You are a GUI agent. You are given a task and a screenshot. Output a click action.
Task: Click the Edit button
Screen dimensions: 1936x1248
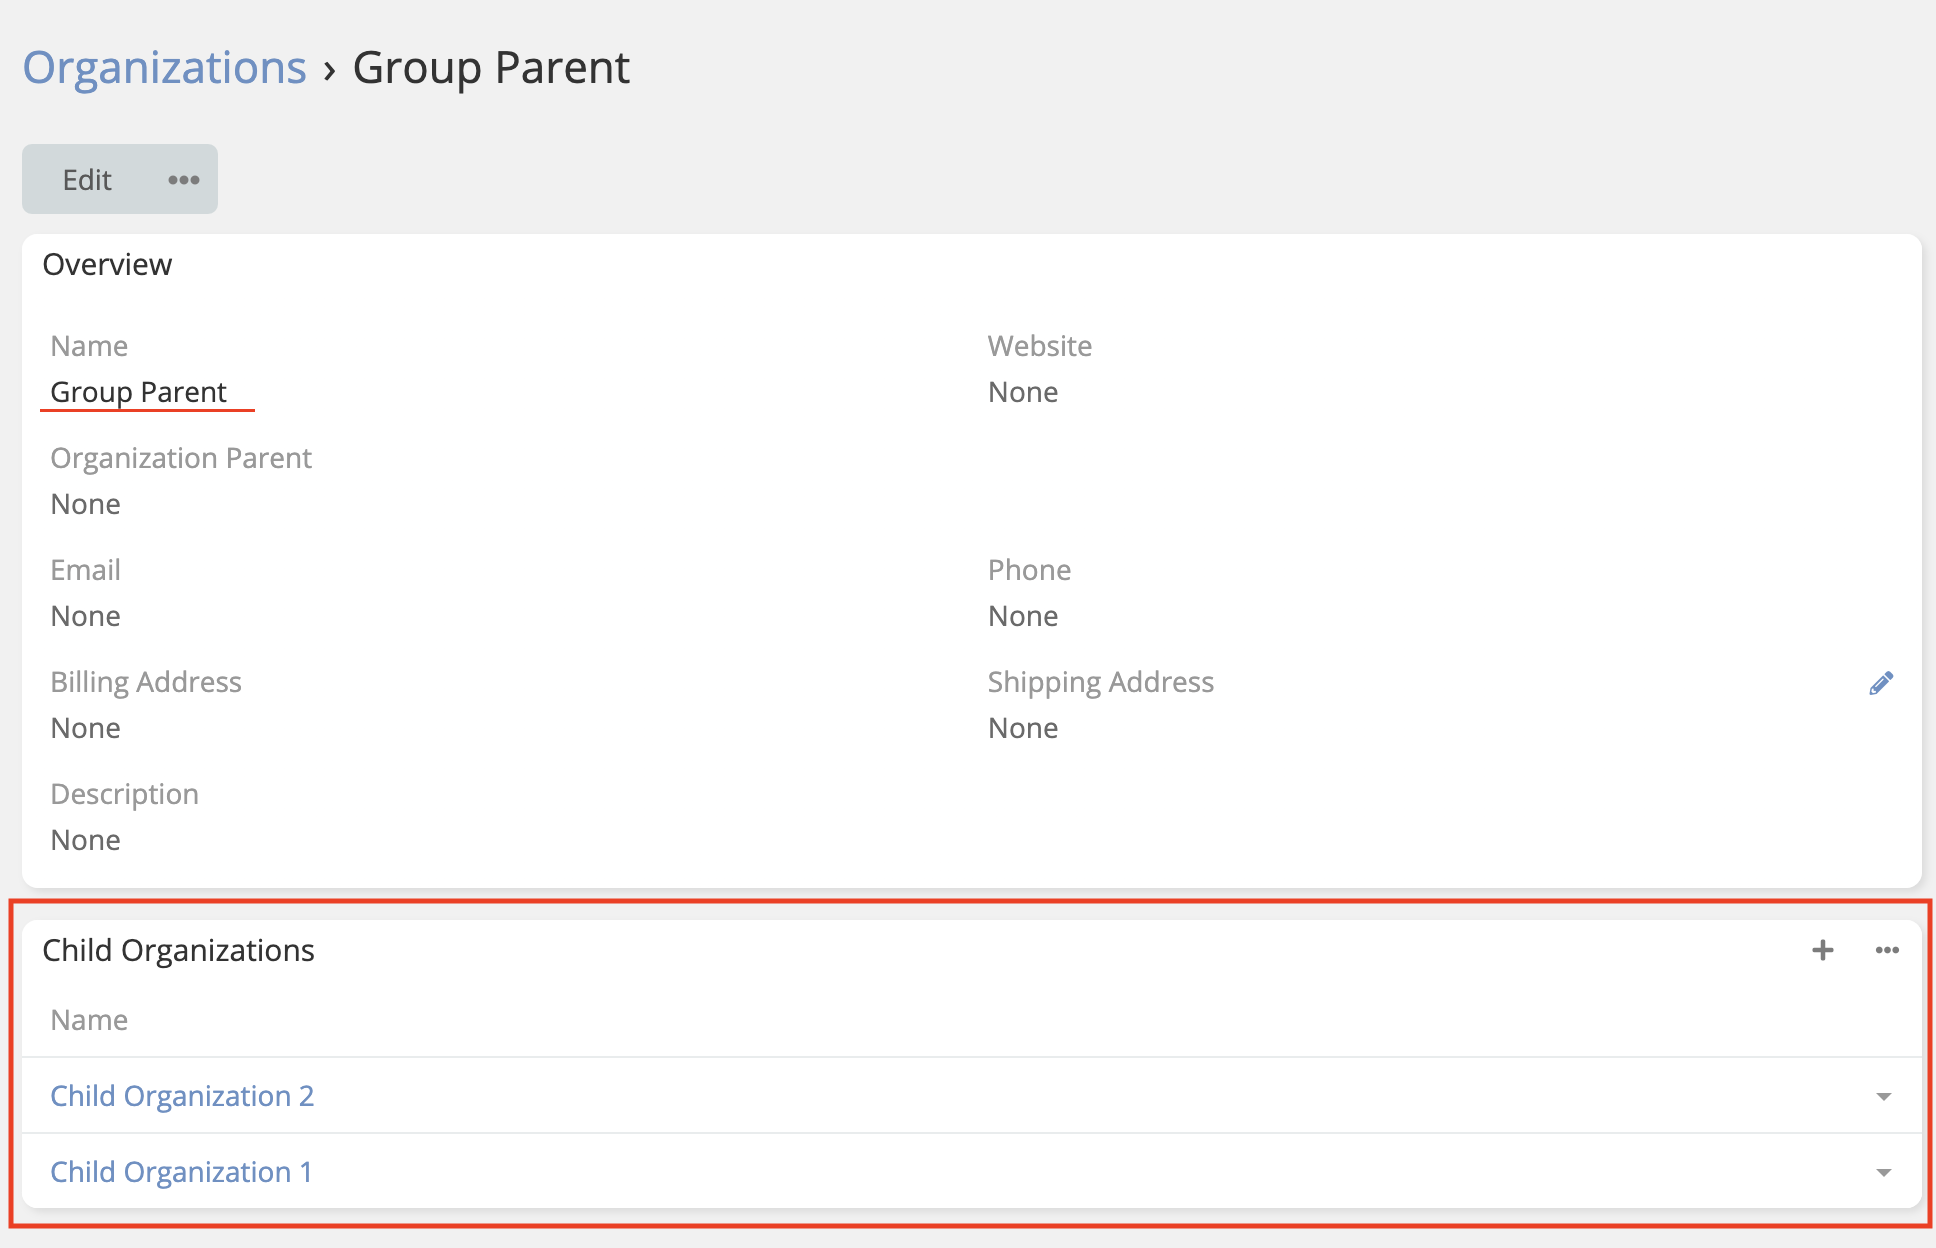87,180
